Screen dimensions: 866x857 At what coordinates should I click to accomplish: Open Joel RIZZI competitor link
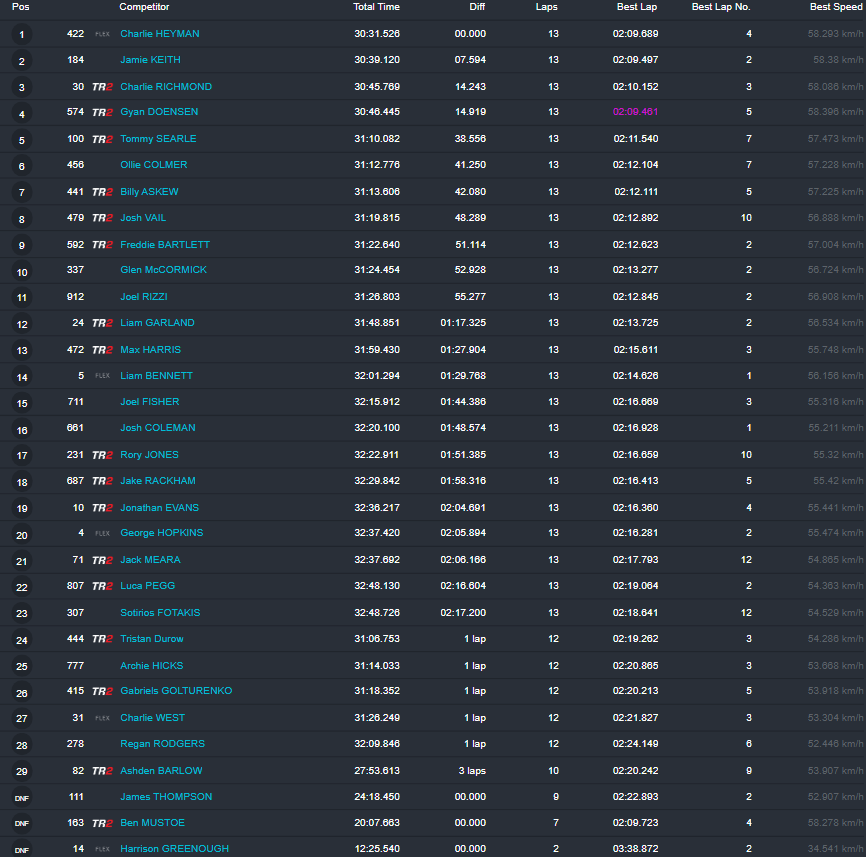pyautogui.click(x=144, y=297)
